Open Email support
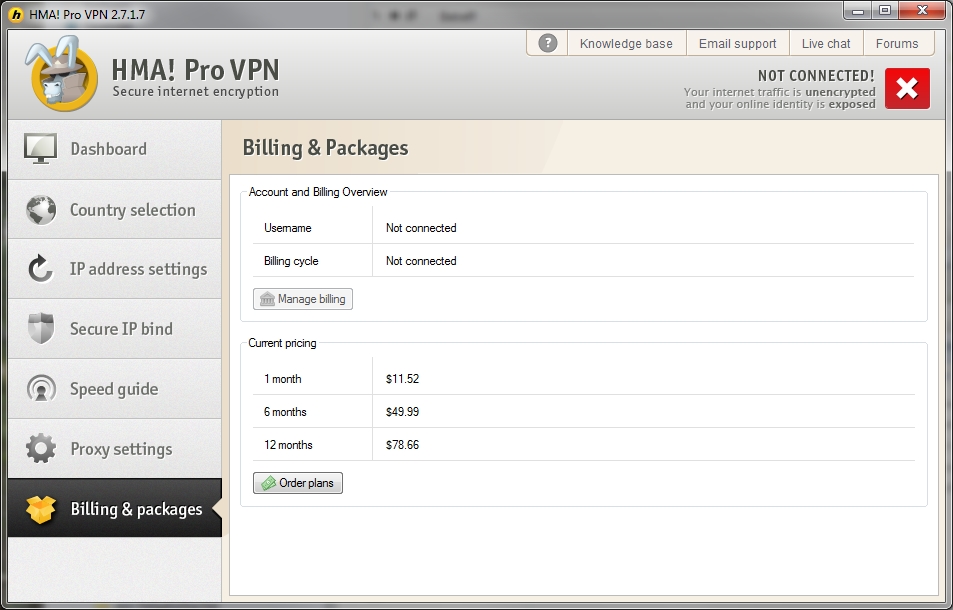The width and height of the screenshot is (953, 610). pos(737,44)
